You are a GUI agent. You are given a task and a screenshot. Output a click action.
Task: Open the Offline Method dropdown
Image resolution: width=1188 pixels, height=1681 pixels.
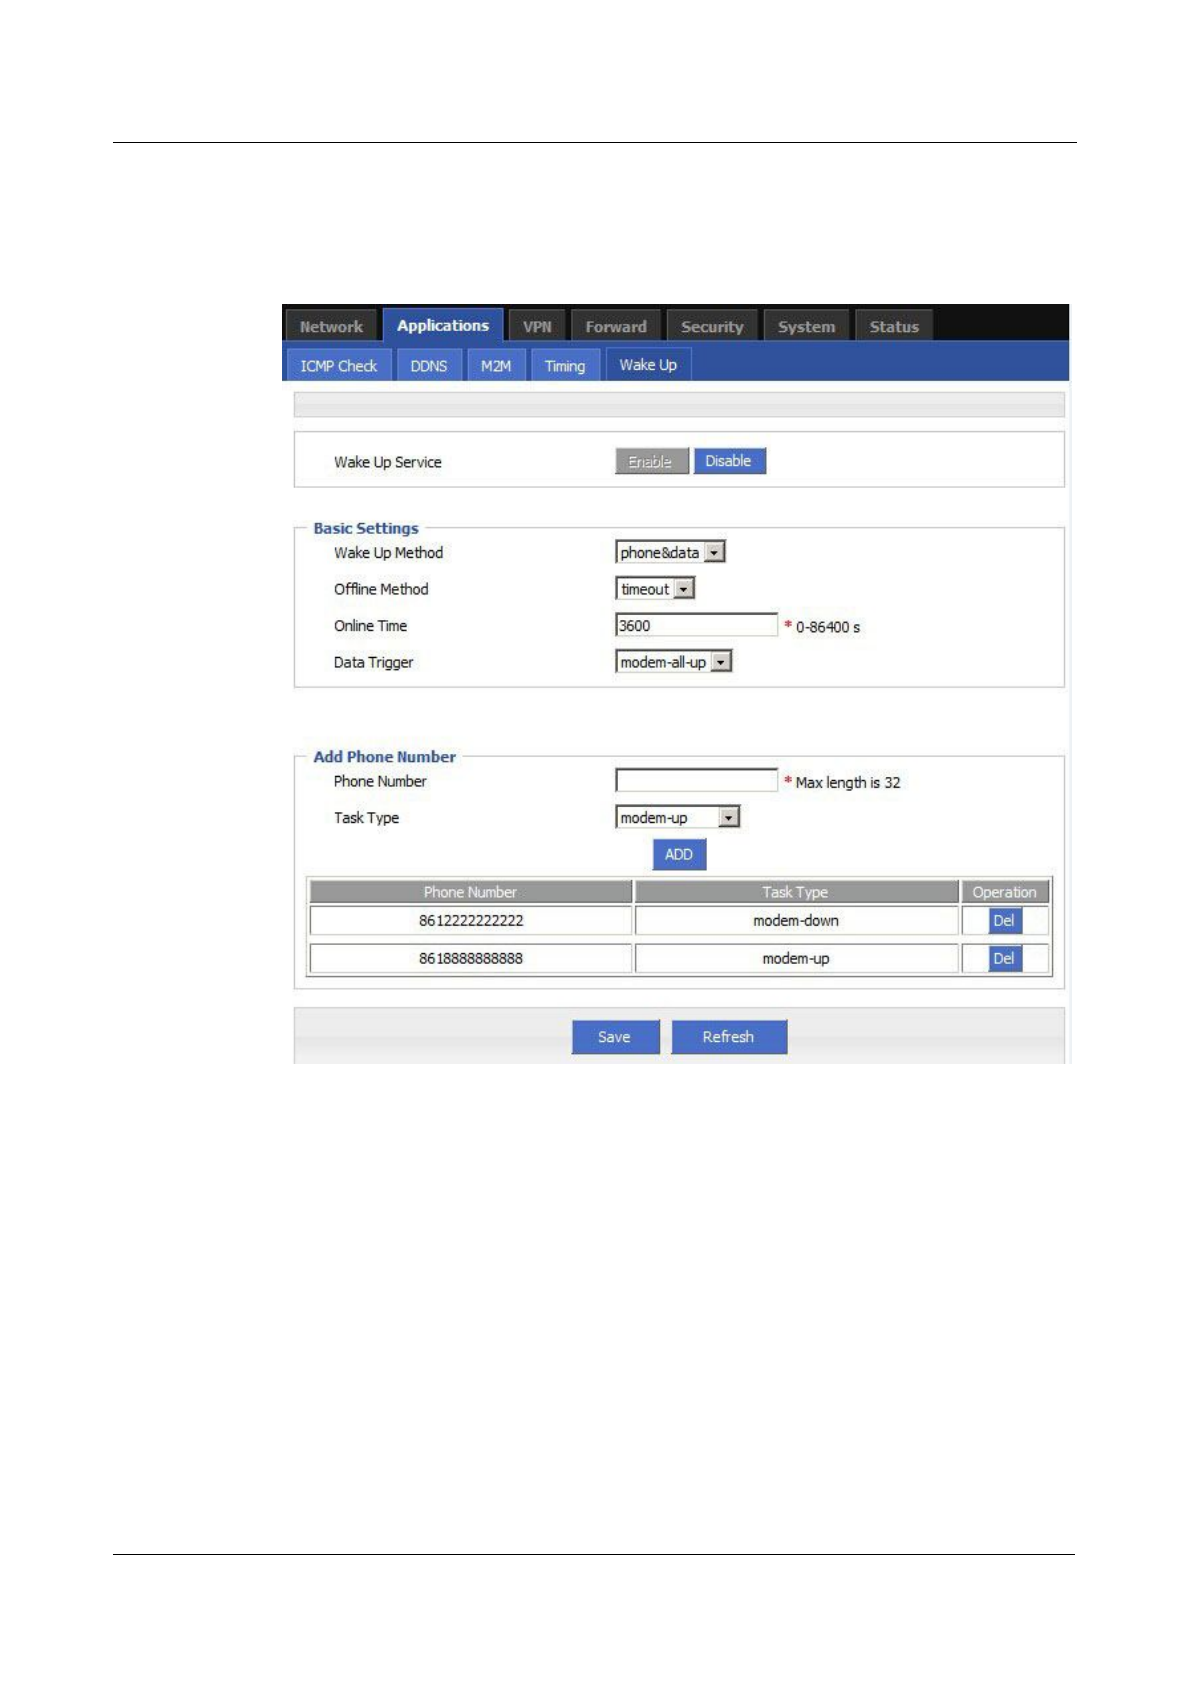655,589
